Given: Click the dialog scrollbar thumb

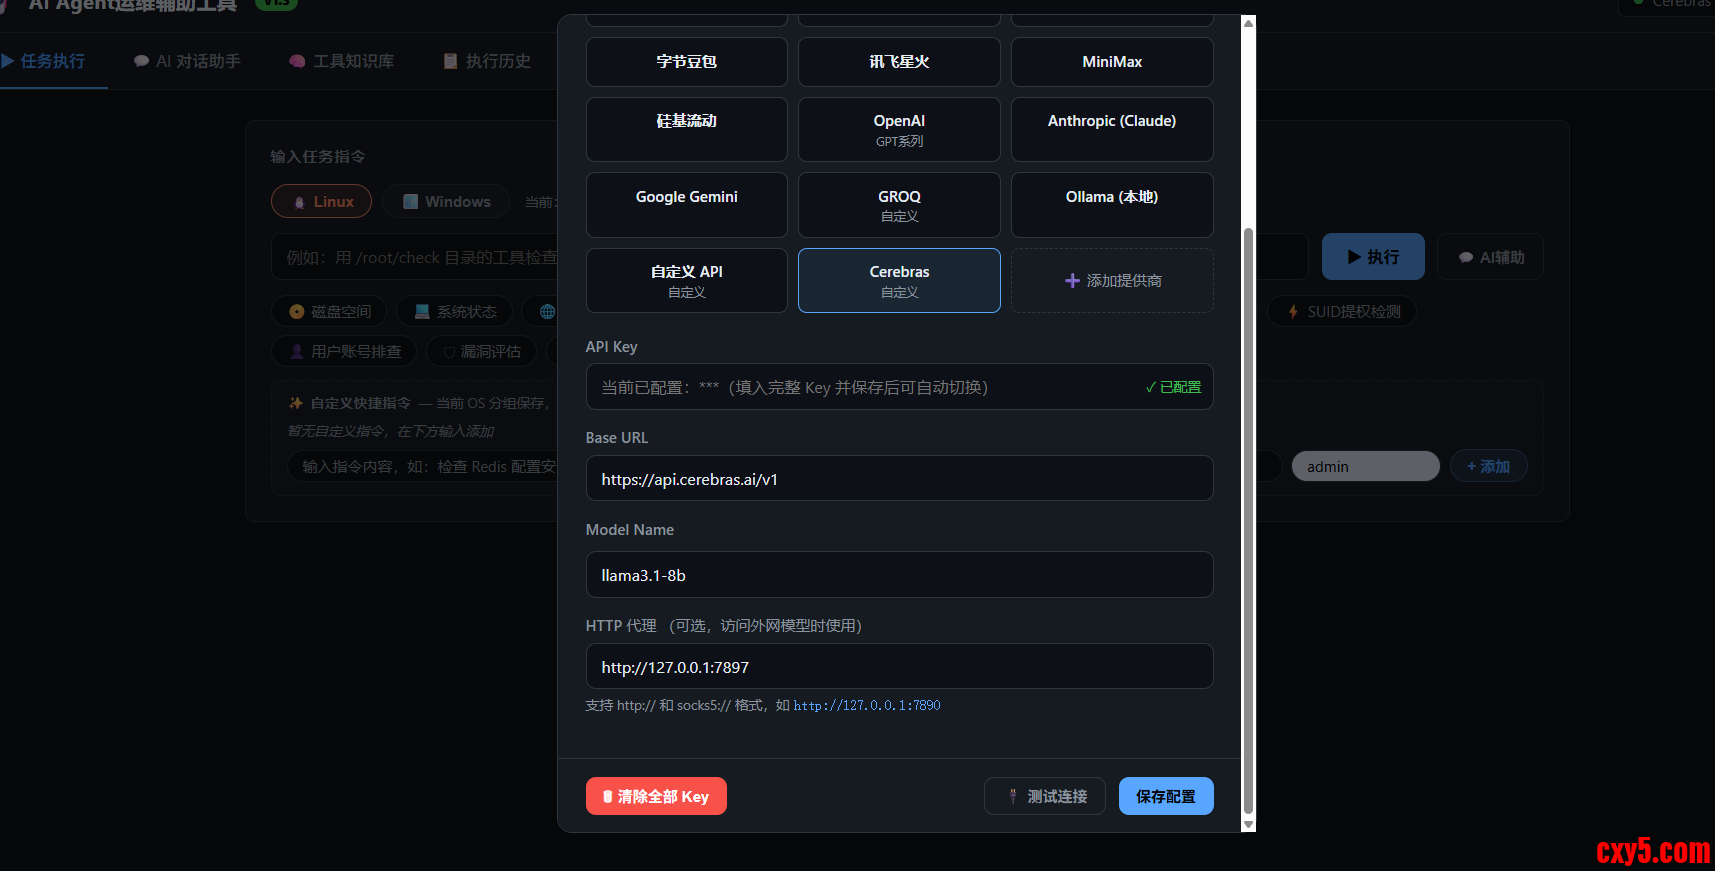Looking at the screenshot, I should tap(1248, 520).
